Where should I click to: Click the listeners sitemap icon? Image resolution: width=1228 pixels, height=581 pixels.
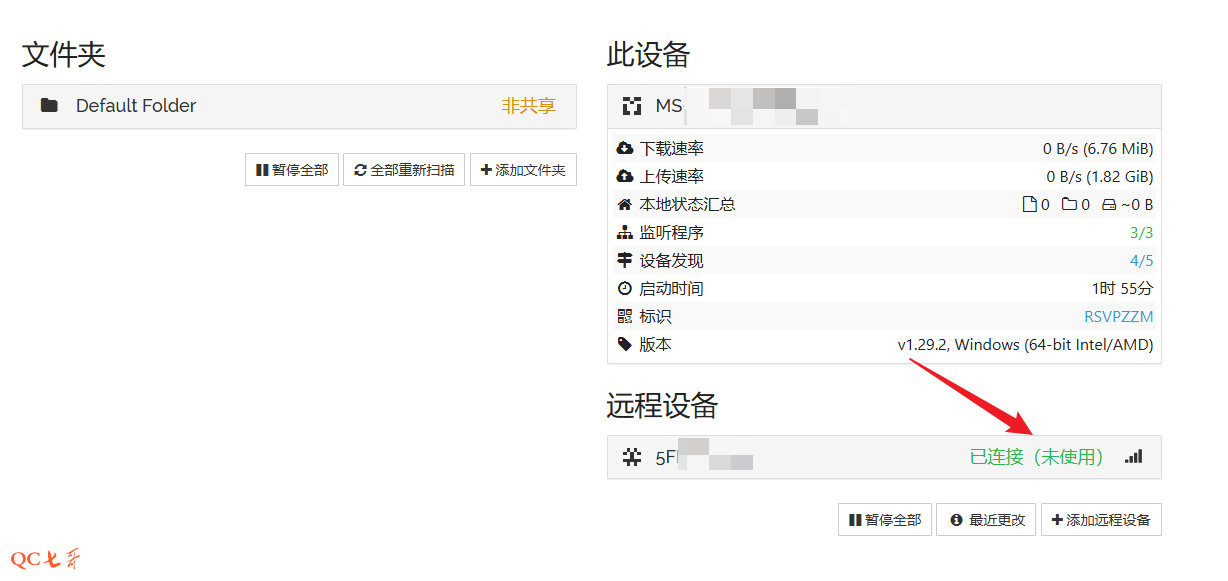[625, 233]
